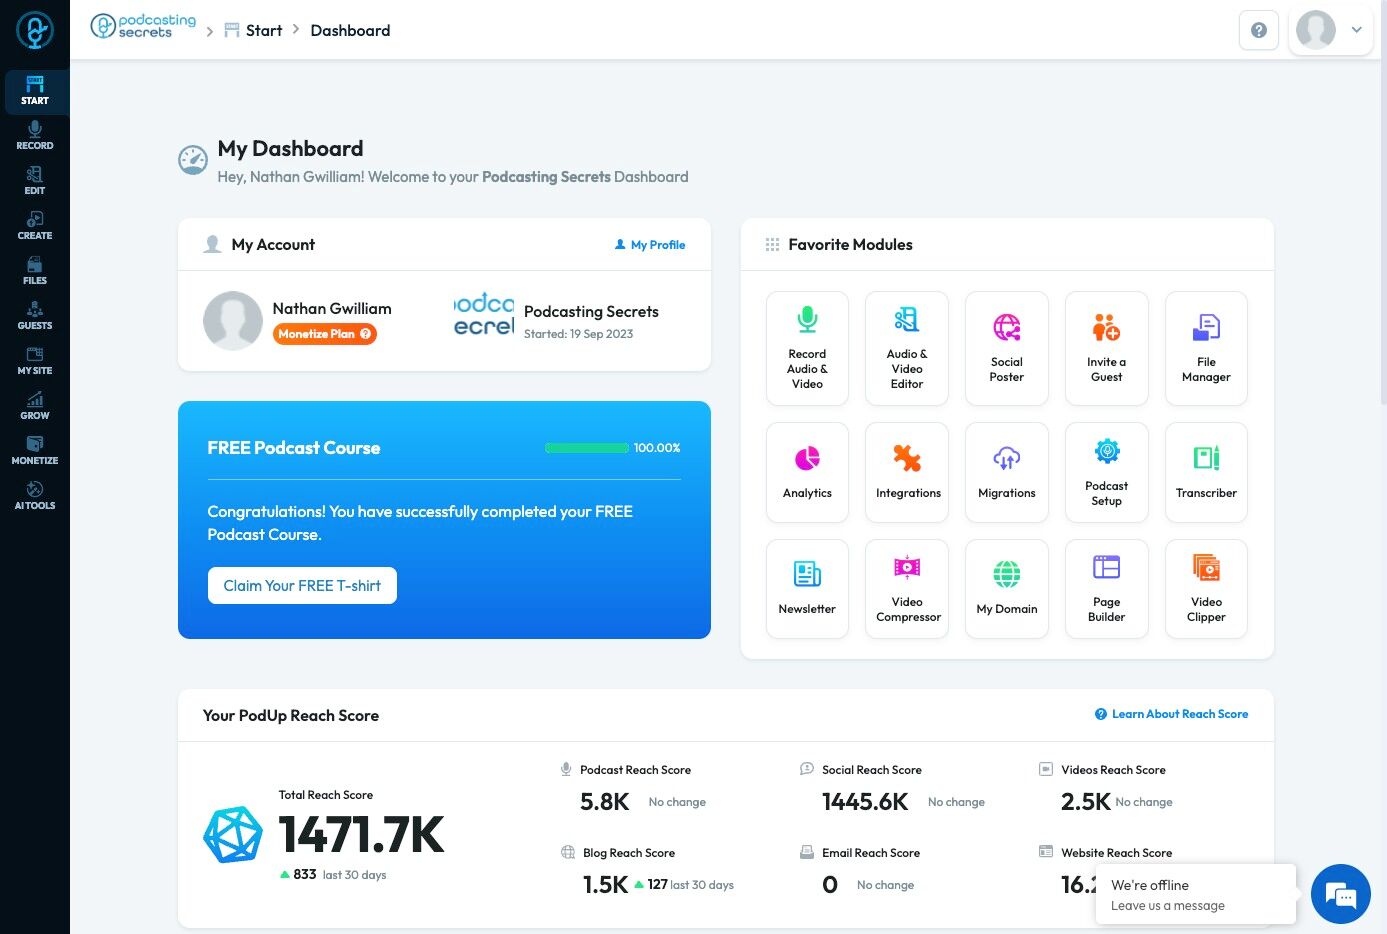The image size is (1387, 934).
Task: Click the course progress bar at 100%
Action: tap(587, 448)
